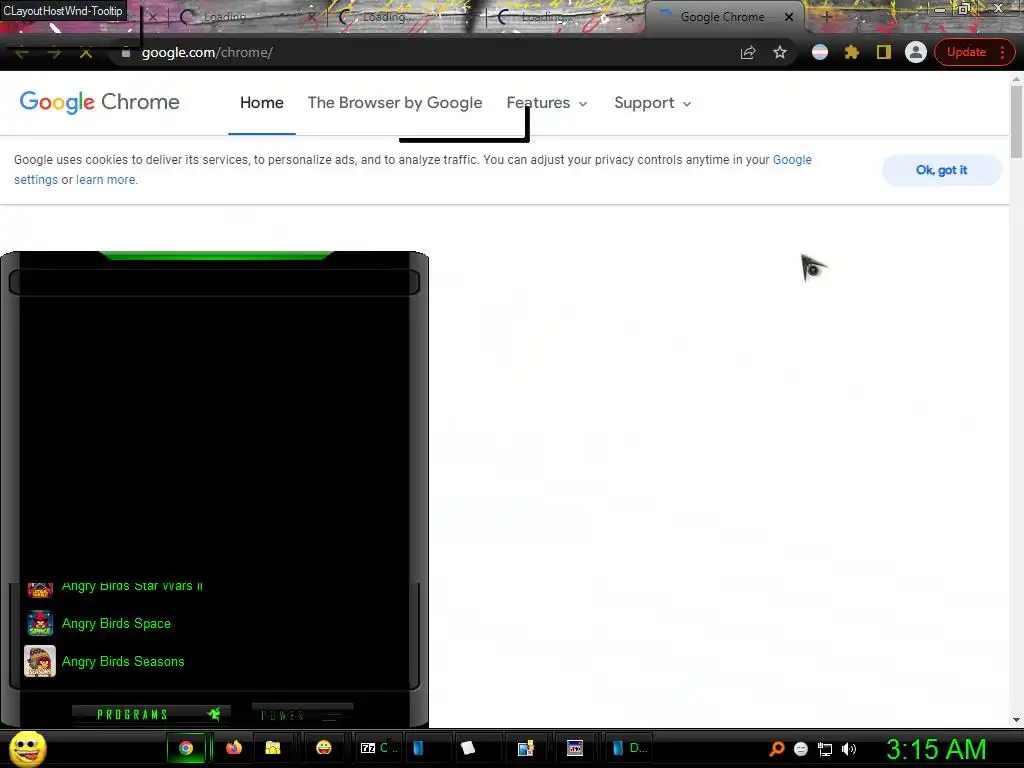The width and height of the screenshot is (1024, 768).
Task: Open the Extensions puzzle piece menu
Action: (x=852, y=52)
